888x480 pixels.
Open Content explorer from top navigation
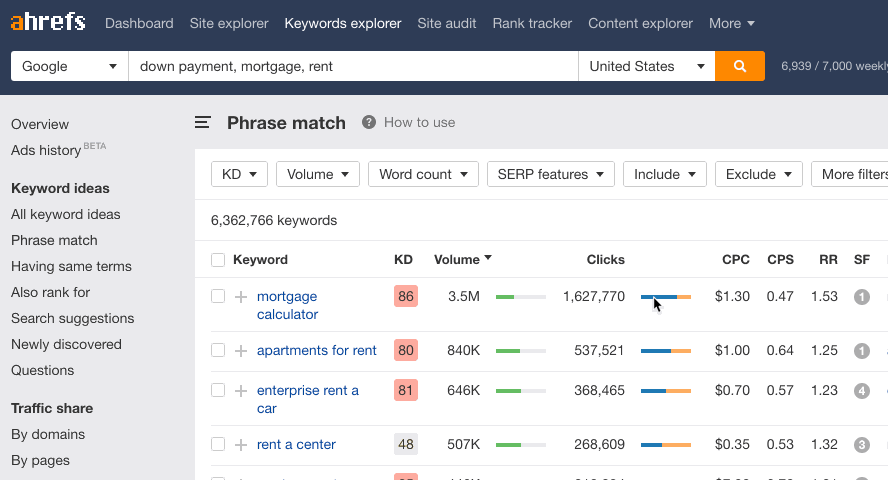click(x=641, y=23)
